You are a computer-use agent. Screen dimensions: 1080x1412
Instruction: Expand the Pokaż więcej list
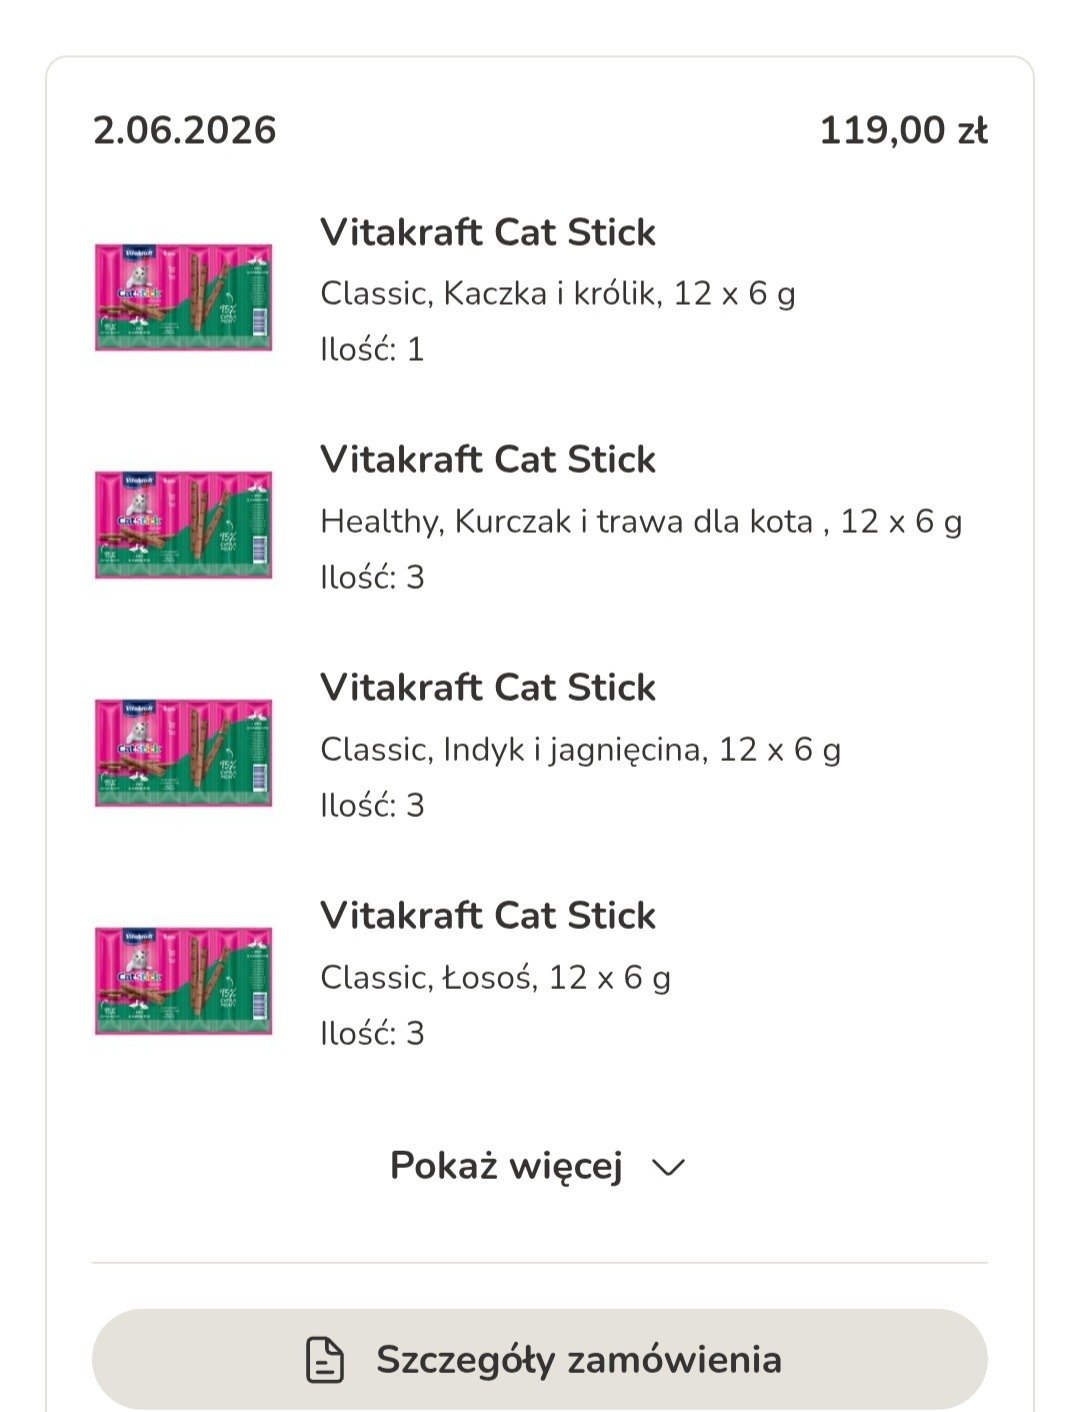538,1166
